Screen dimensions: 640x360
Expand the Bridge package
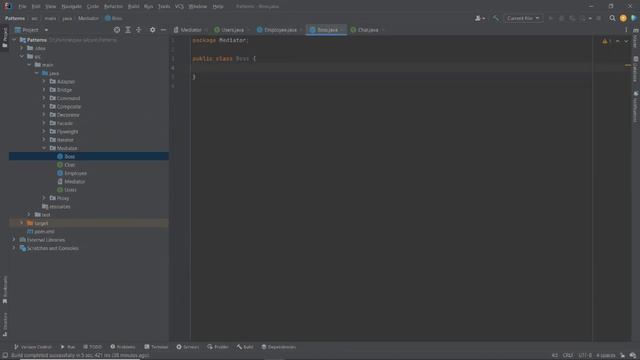click(44, 90)
